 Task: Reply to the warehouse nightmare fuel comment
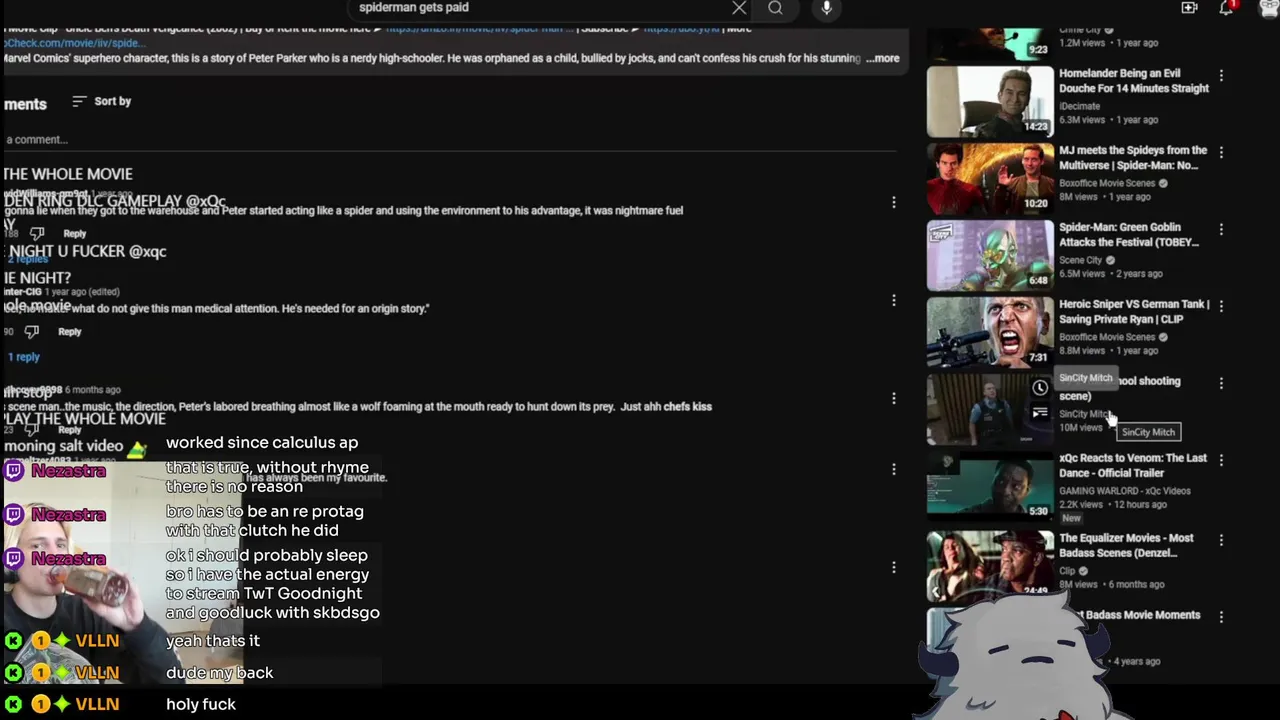pyautogui.click(x=75, y=234)
